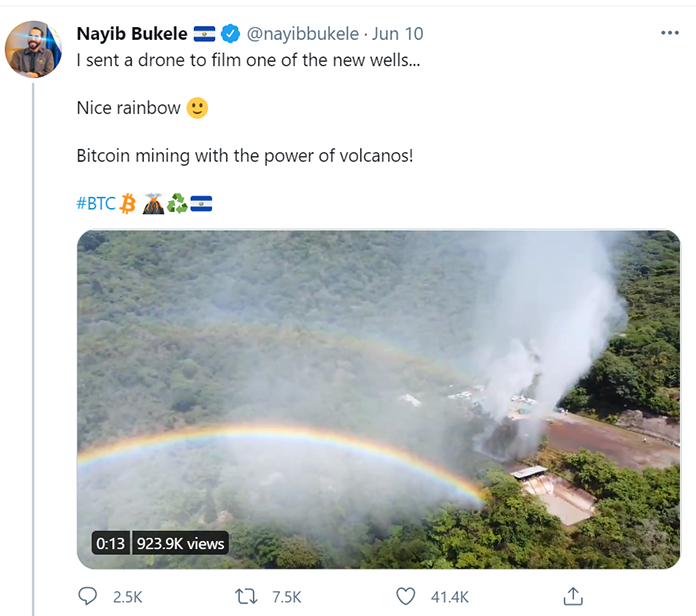Click the reply speech bubble icon
The width and height of the screenshot is (696, 616).
click(x=88, y=596)
